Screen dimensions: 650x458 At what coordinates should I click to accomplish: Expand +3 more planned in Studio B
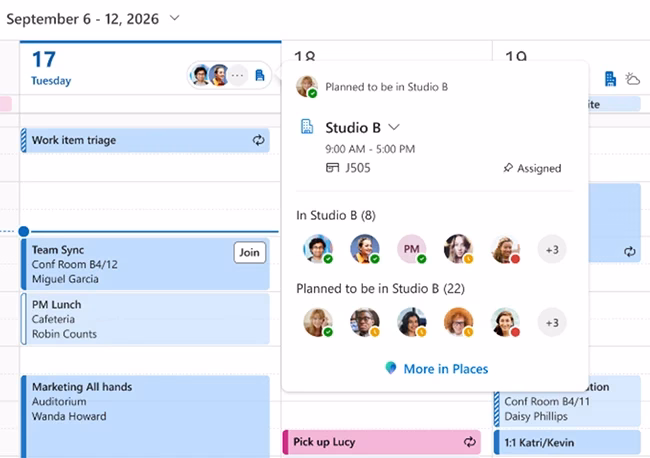[x=552, y=322]
